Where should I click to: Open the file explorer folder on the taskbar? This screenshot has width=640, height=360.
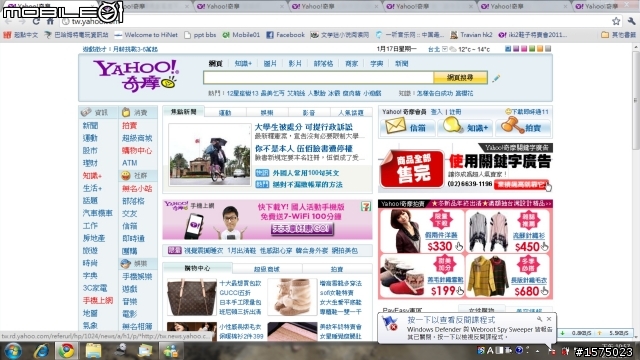93,351
